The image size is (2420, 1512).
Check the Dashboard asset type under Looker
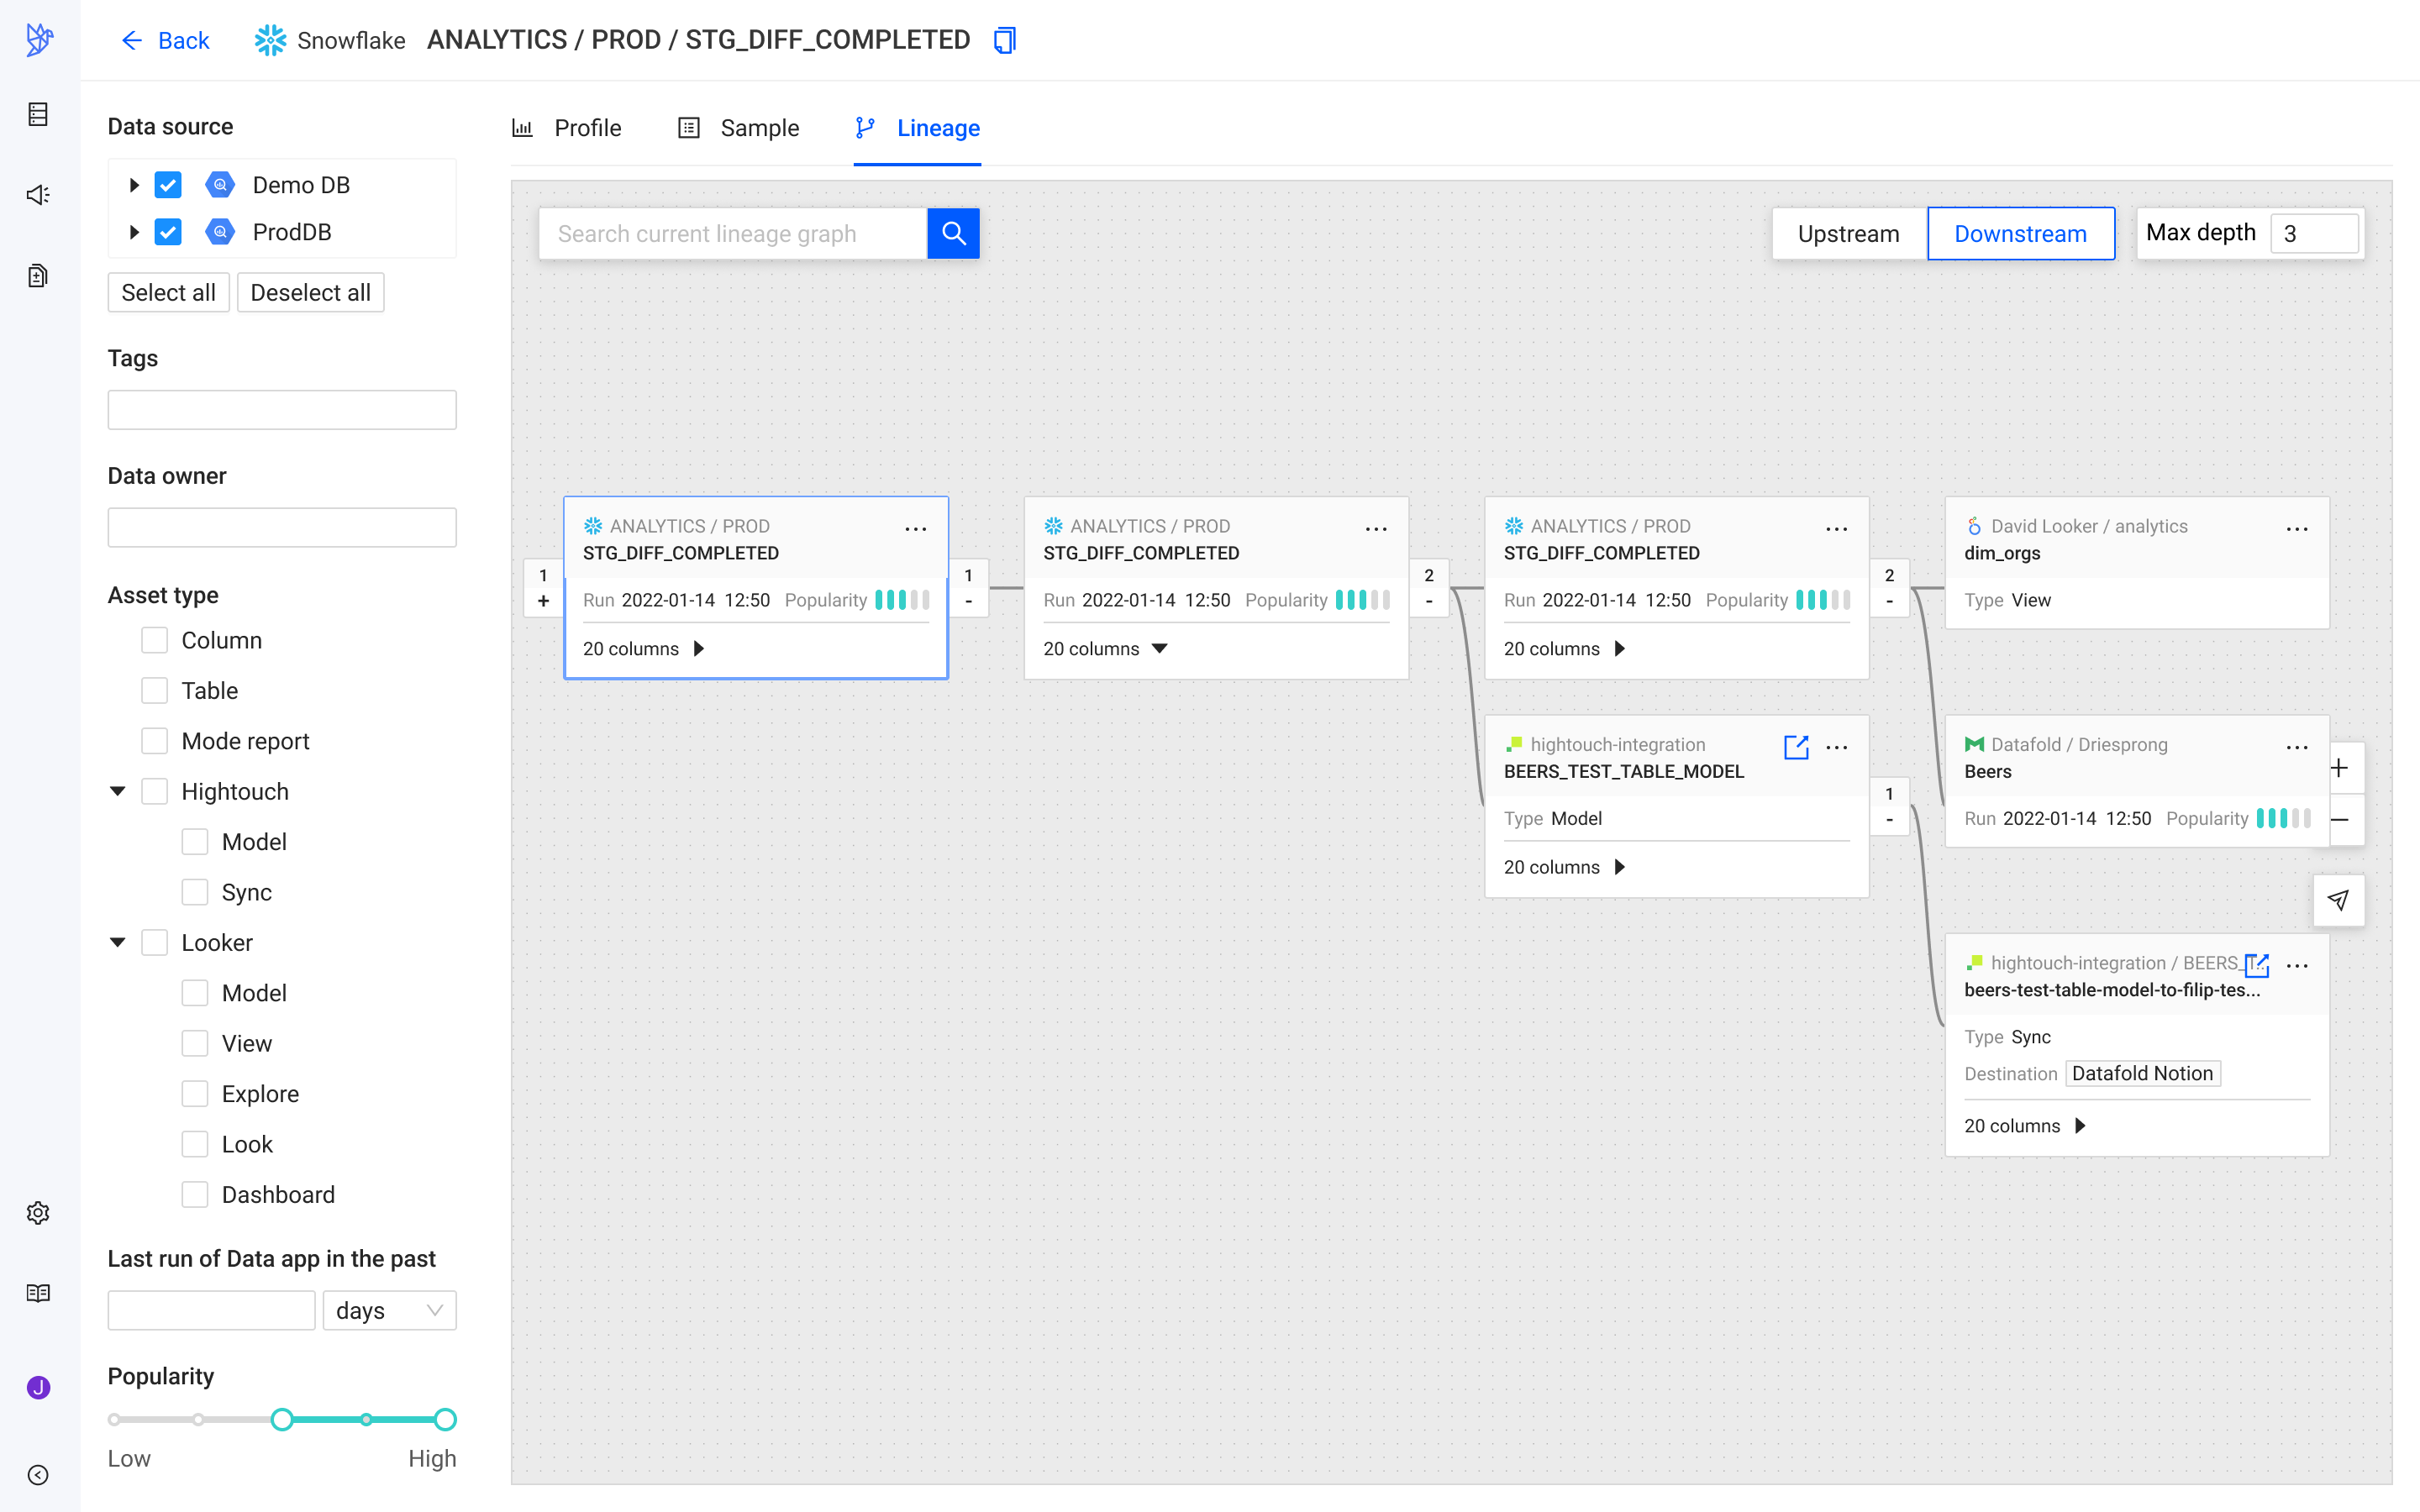point(195,1194)
